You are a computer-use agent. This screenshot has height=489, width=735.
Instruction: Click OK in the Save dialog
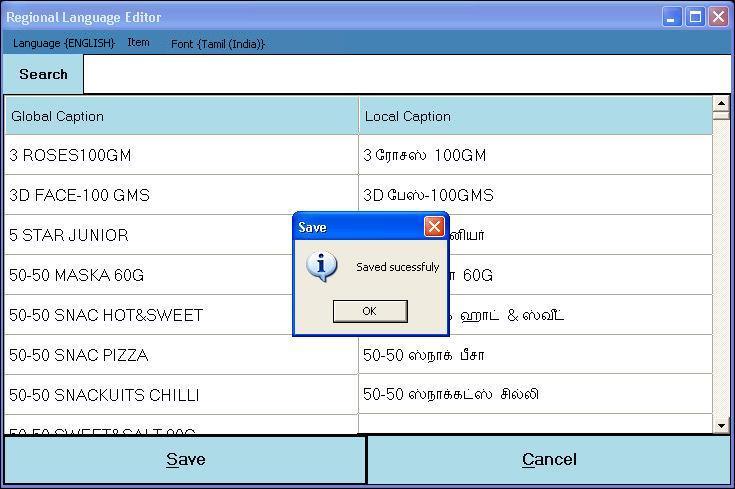pos(370,311)
